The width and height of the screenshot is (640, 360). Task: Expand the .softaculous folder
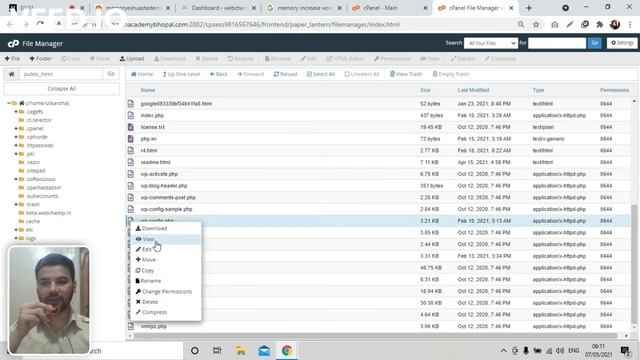click(x=16, y=179)
